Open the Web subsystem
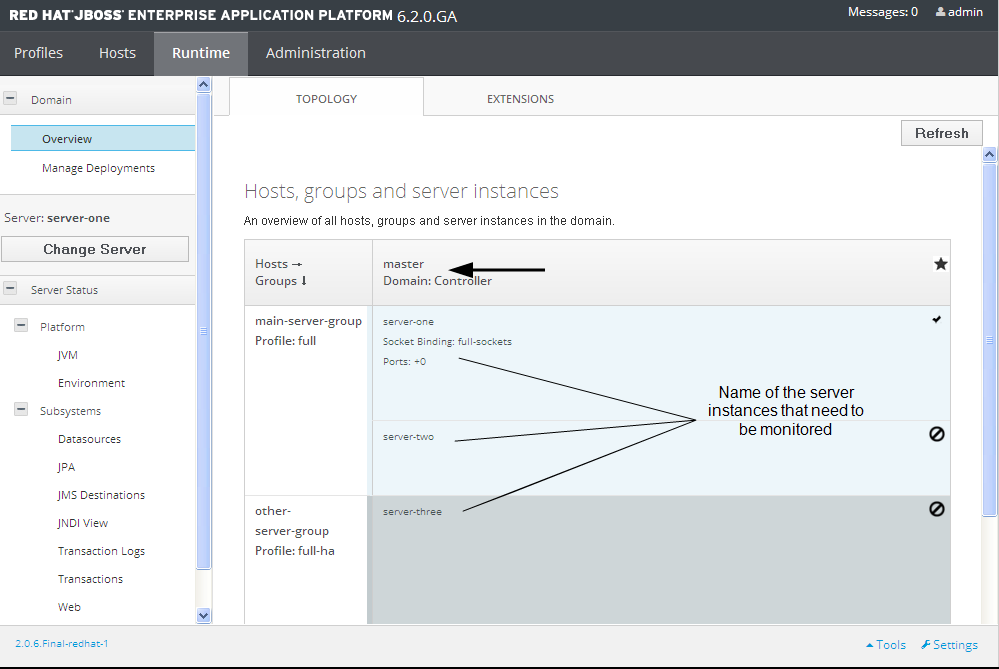Viewport: 999px width, 669px height. (69, 607)
